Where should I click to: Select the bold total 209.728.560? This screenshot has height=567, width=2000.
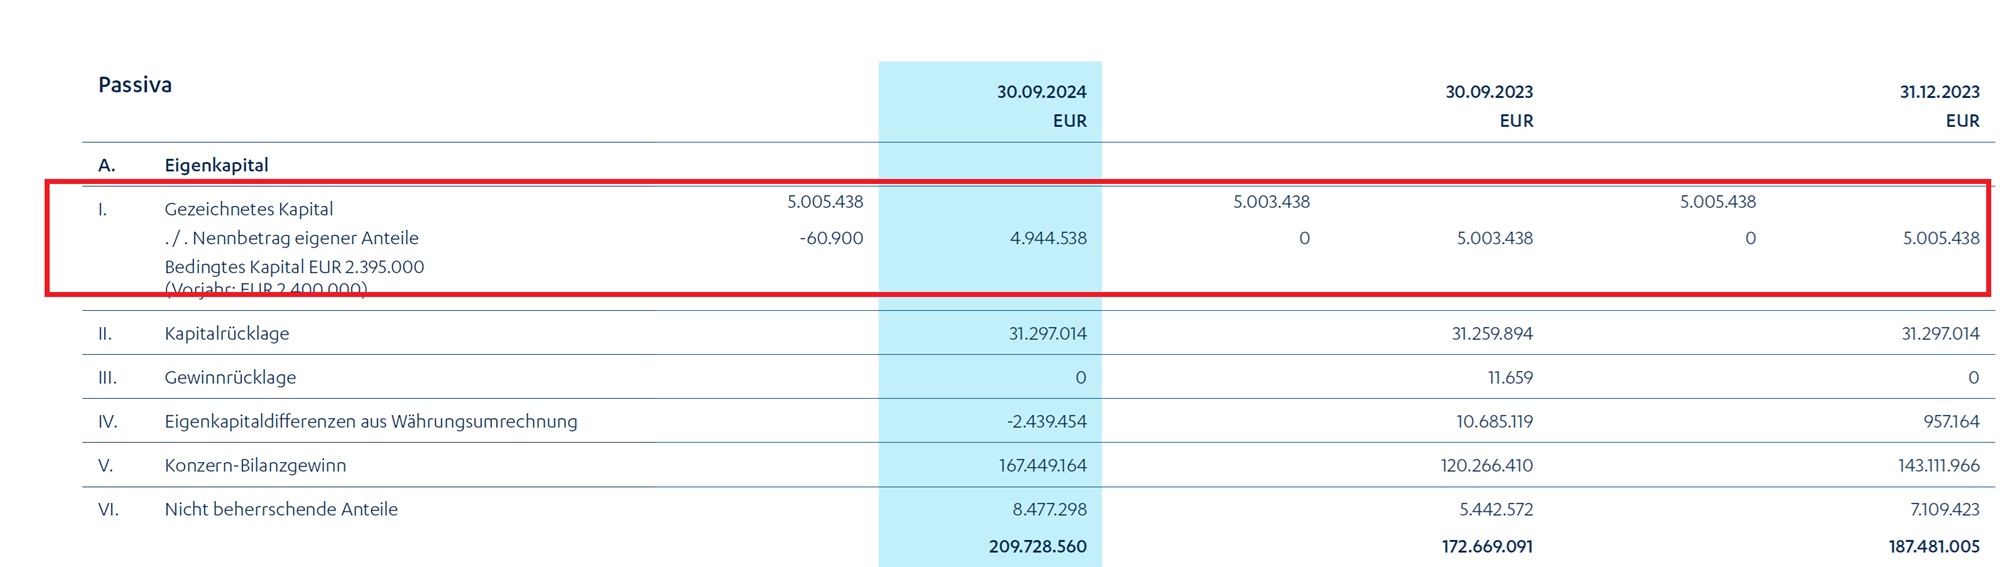point(1037,546)
